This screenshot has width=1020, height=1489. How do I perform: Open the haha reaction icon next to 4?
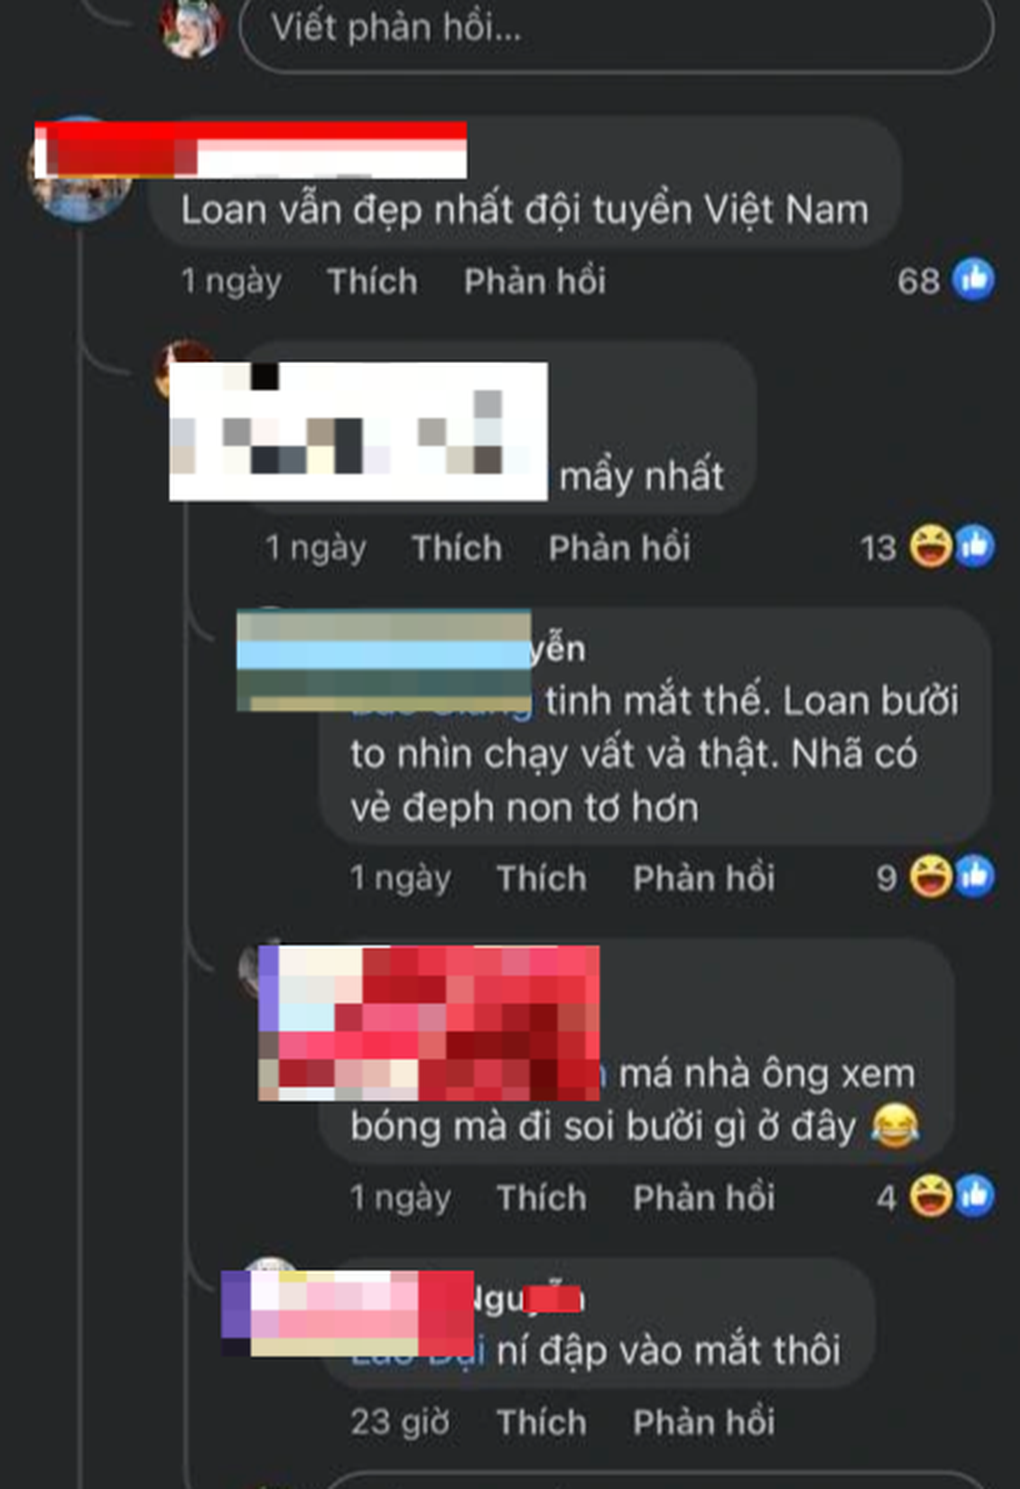(930, 1196)
